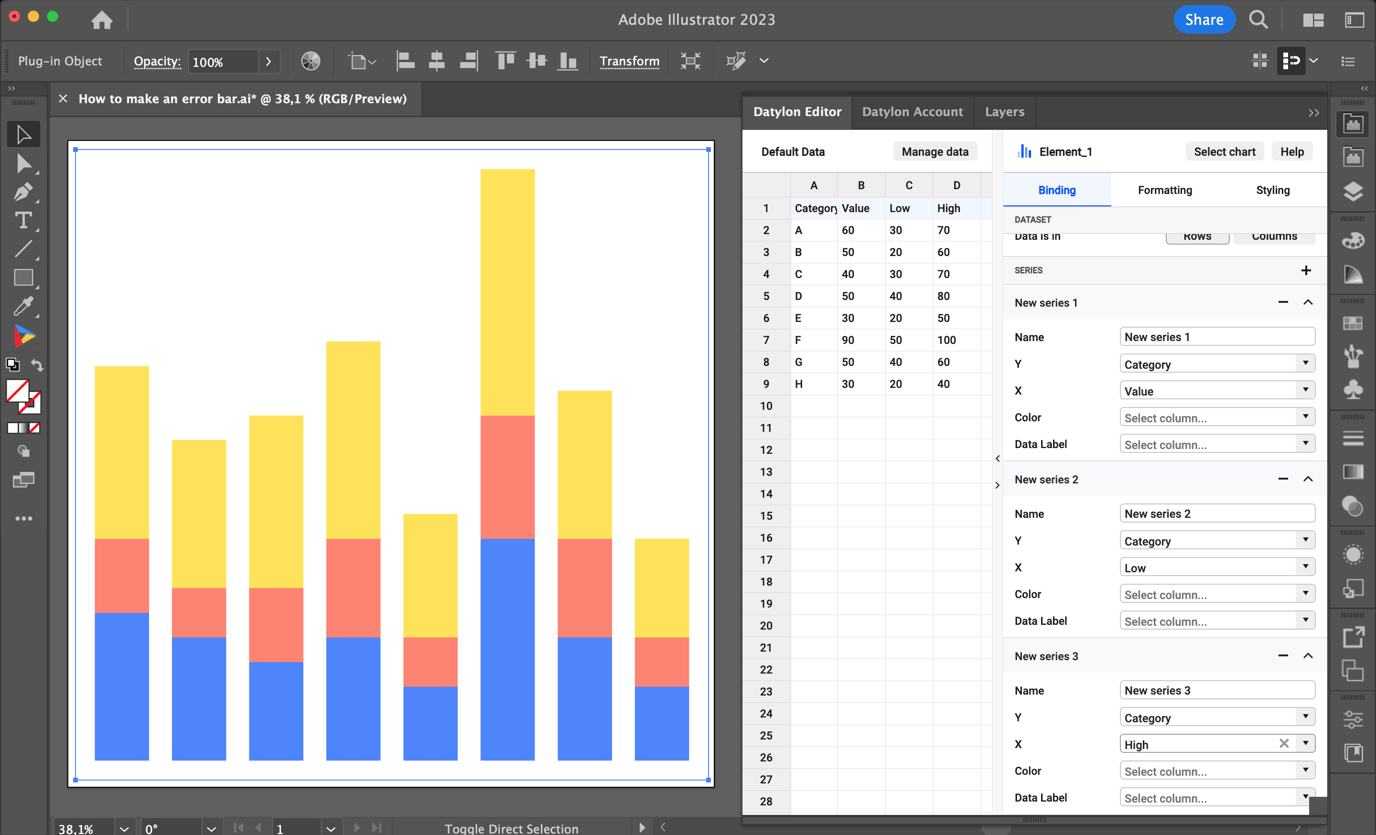Select the Eyedropper tool
This screenshot has height=835, width=1376.
24,306
